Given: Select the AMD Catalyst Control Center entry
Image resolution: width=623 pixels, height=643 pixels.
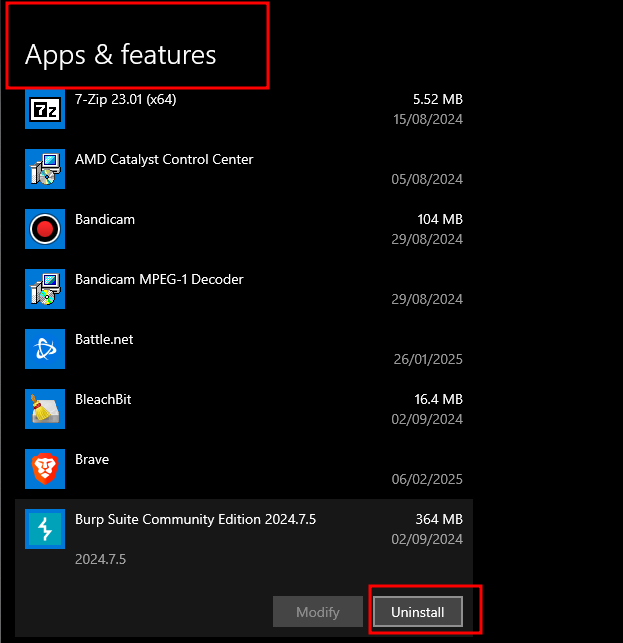Looking at the screenshot, I should click(164, 160).
